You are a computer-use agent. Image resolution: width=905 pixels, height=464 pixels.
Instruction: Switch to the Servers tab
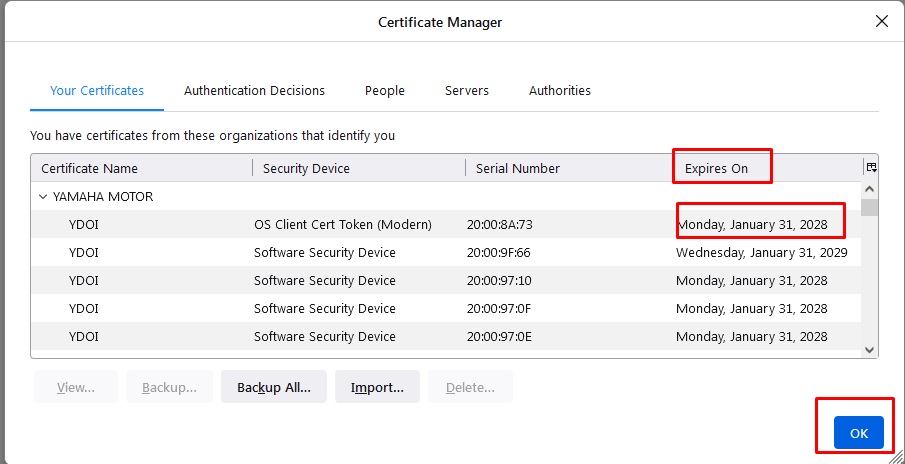tap(466, 91)
